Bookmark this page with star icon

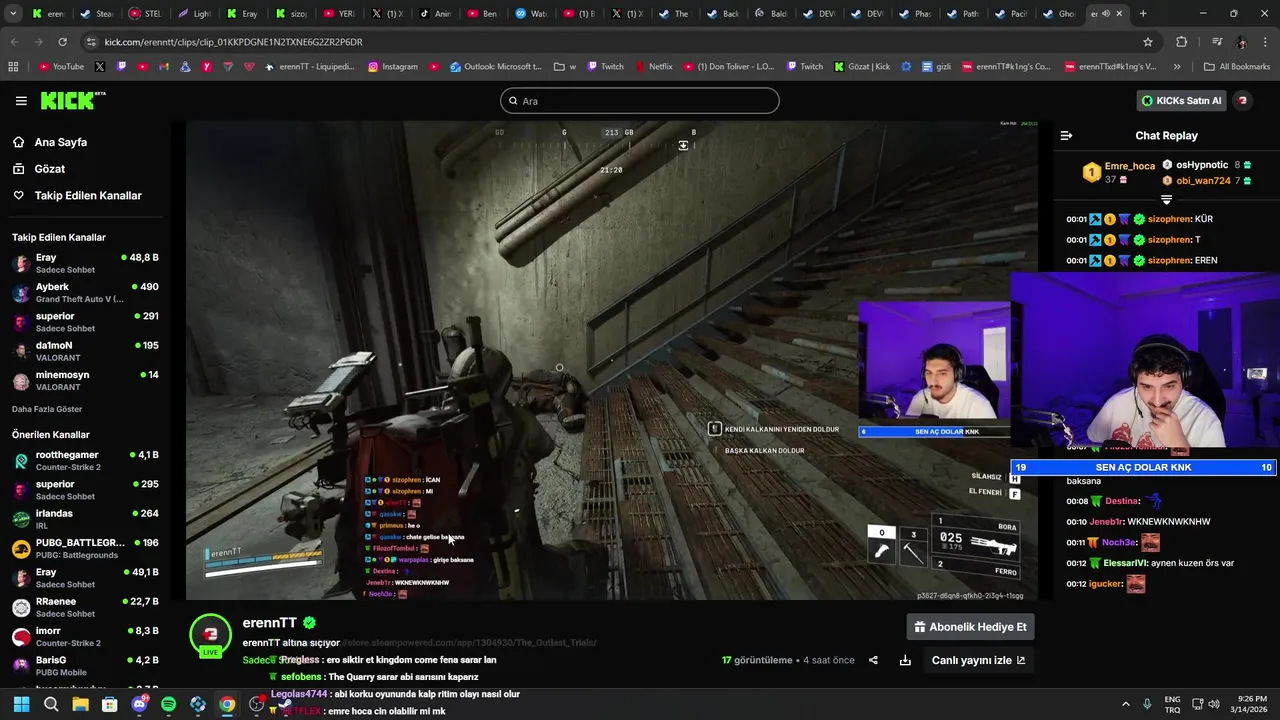(1148, 42)
